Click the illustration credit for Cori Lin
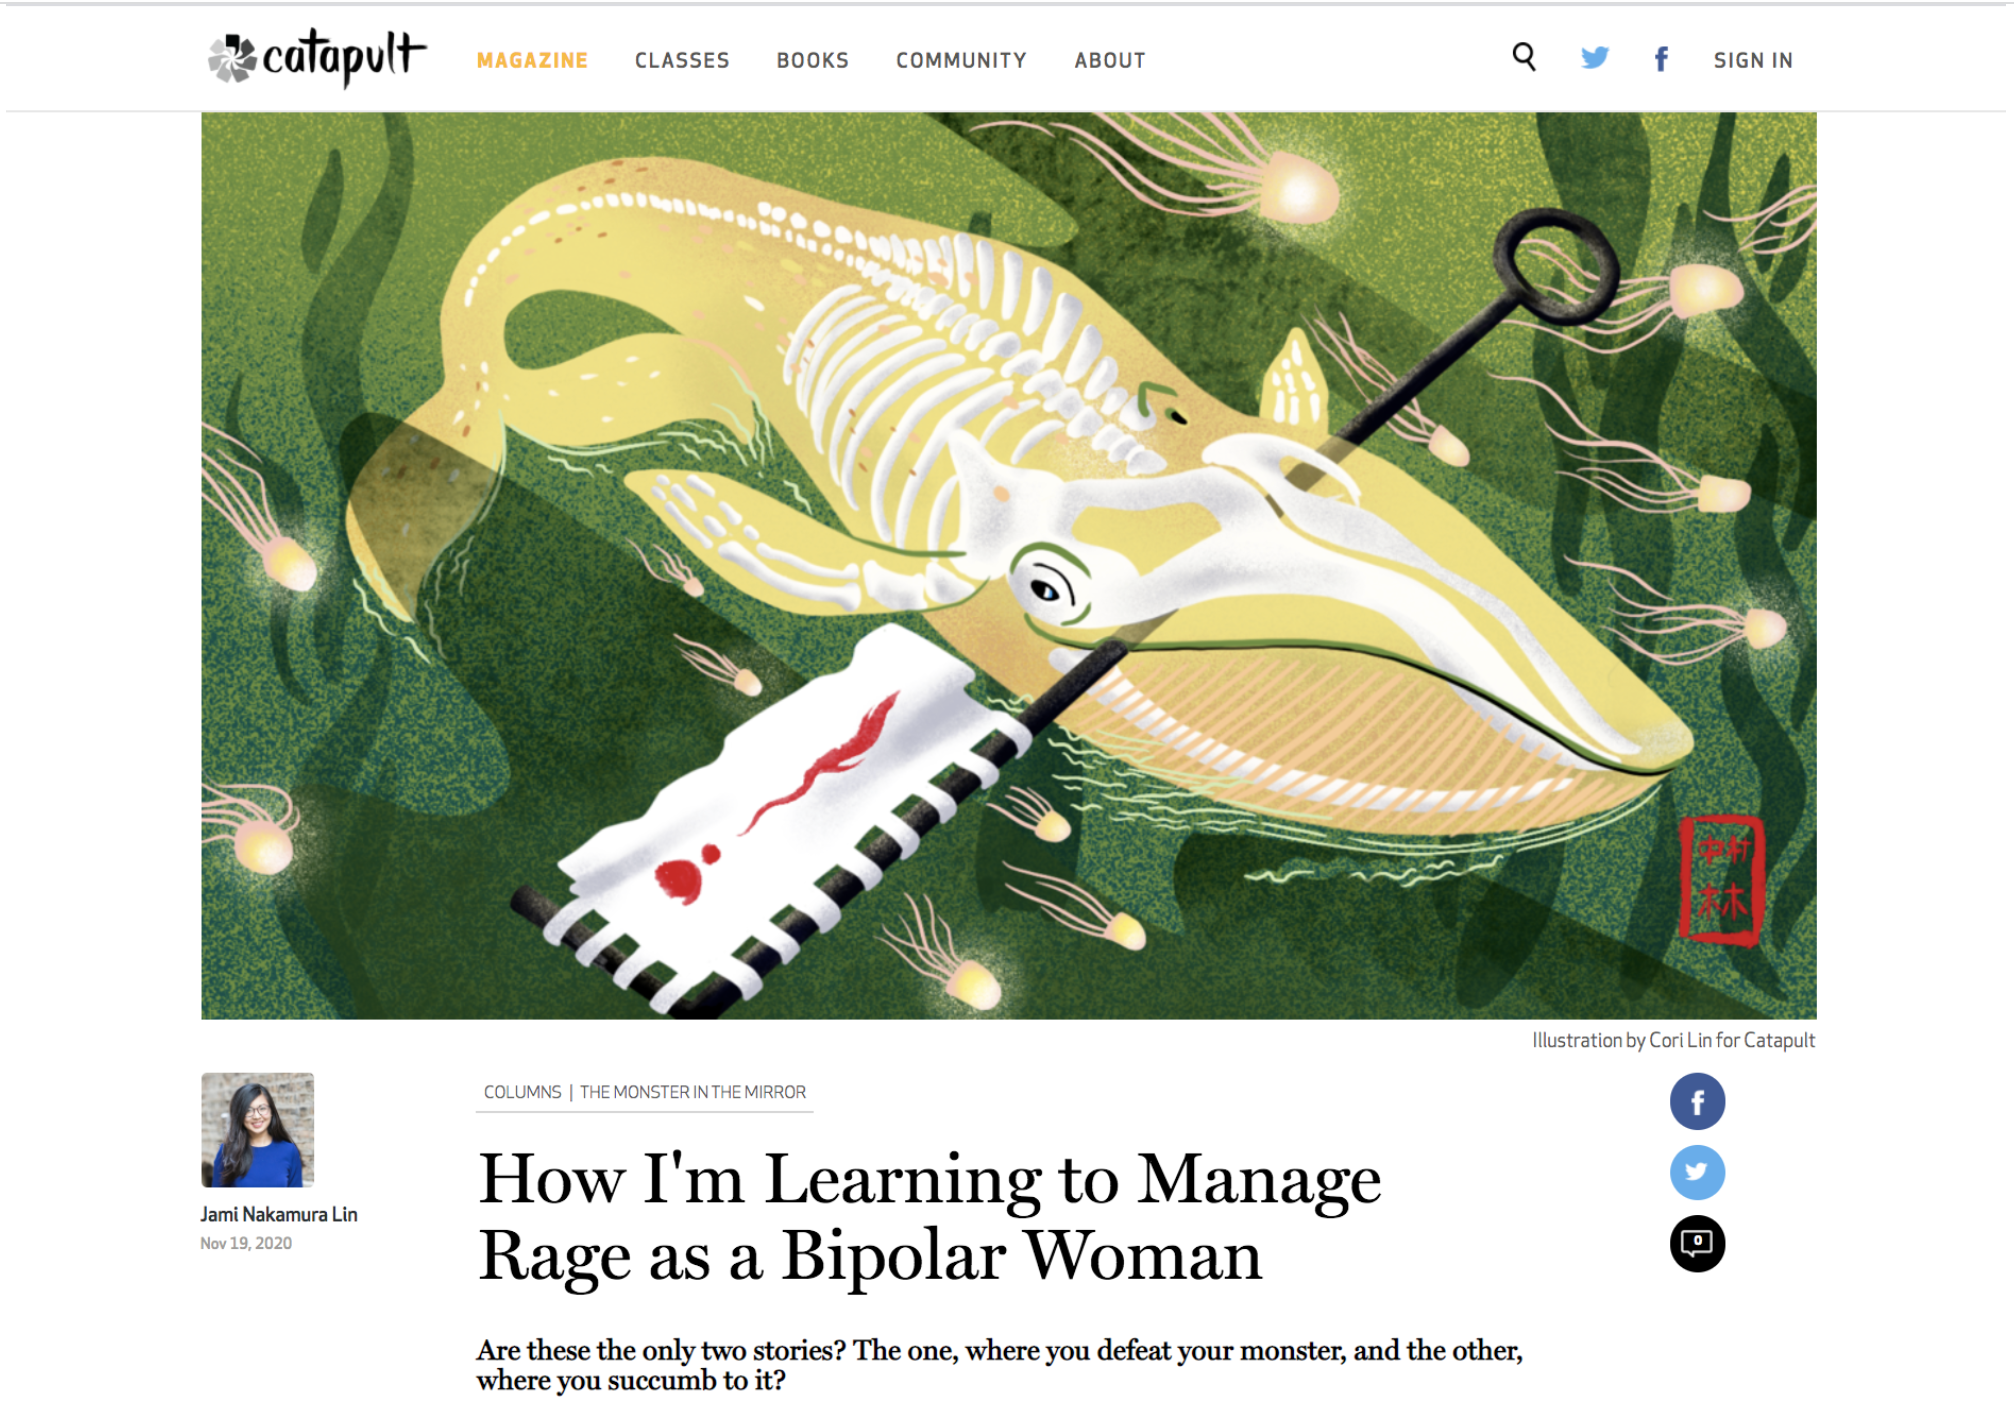This screenshot has width=2014, height=1420. pyautogui.click(x=1673, y=1040)
